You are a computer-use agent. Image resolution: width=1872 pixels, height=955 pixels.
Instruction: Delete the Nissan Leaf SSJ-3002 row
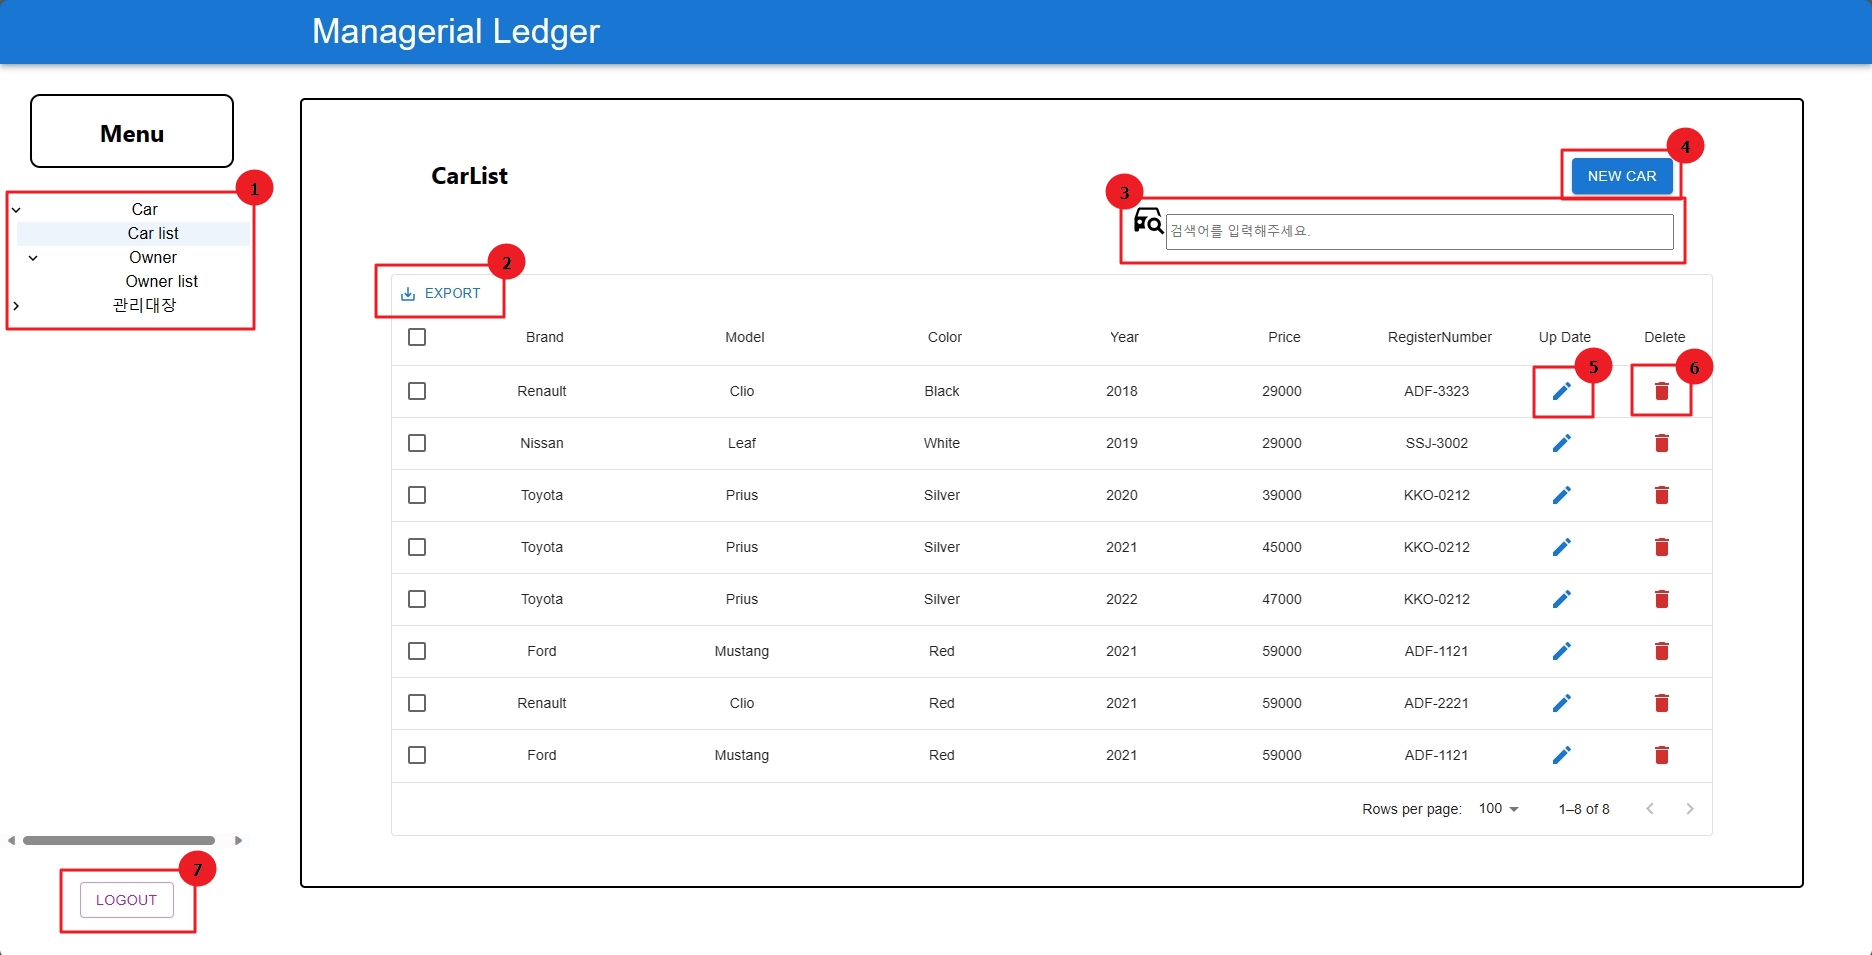pyautogui.click(x=1661, y=443)
